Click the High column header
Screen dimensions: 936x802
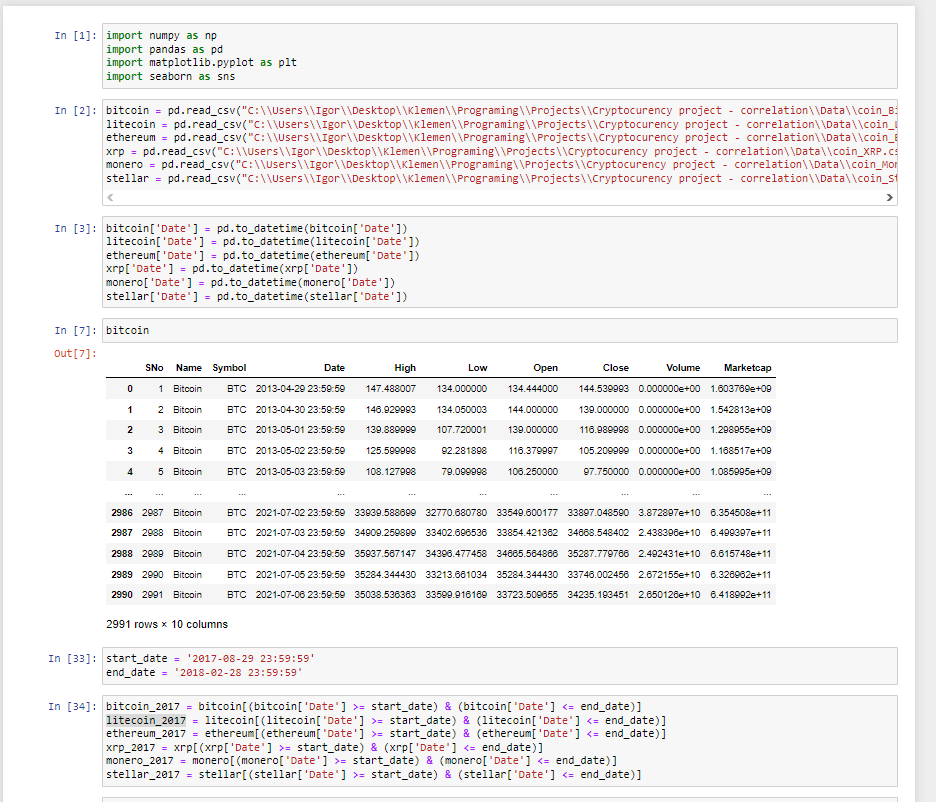405,368
